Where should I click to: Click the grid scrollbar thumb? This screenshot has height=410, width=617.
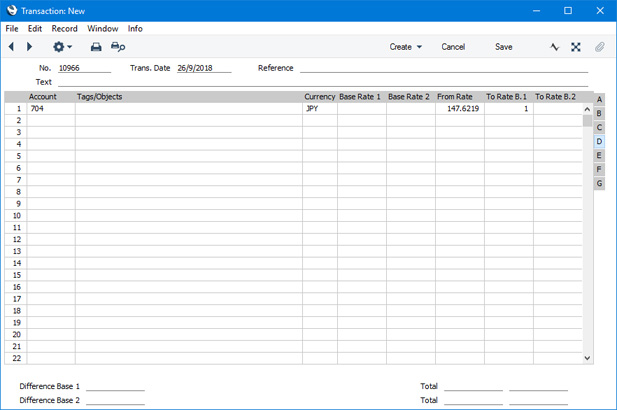(x=587, y=120)
